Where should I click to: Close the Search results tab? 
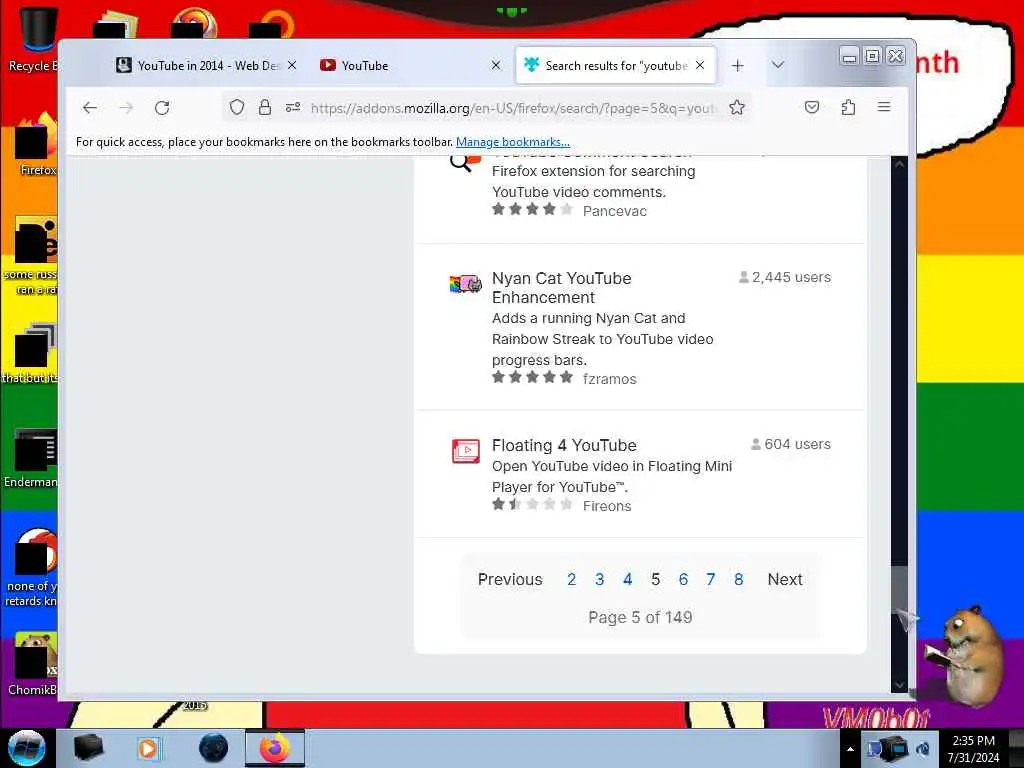click(x=699, y=65)
